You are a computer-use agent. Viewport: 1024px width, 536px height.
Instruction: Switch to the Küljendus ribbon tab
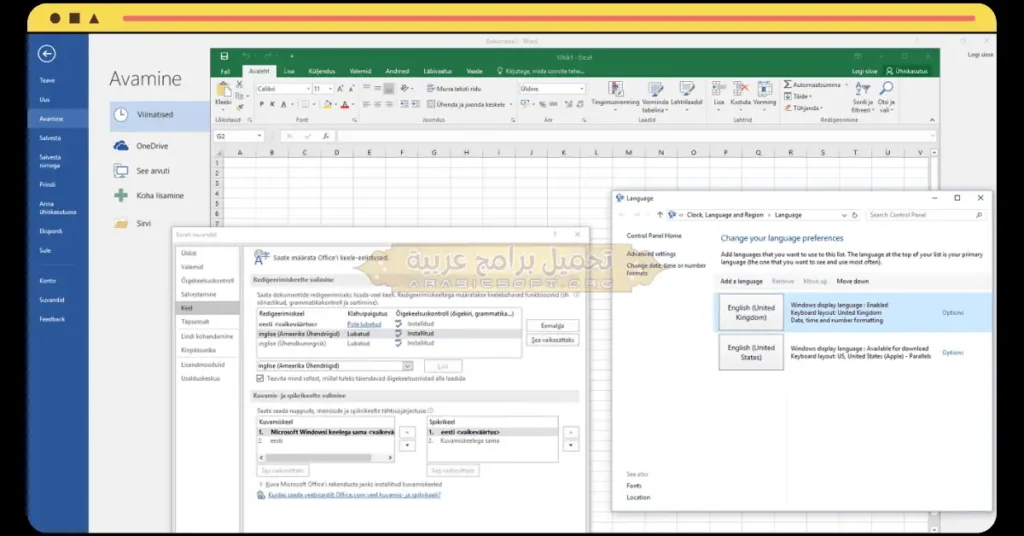[321, 71]
